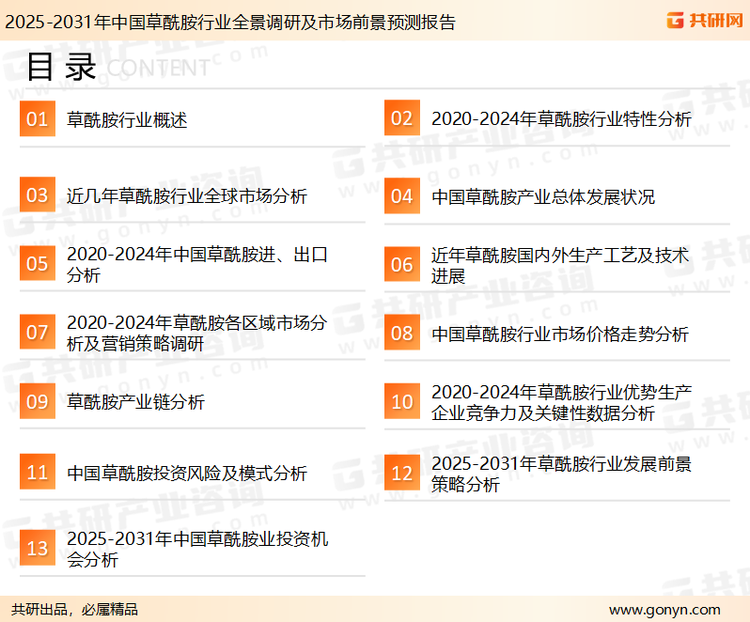The image size is (750, 622).
Task: Click the orange 06 number badge
Action: pyautogui.click(x=402, y=264)
